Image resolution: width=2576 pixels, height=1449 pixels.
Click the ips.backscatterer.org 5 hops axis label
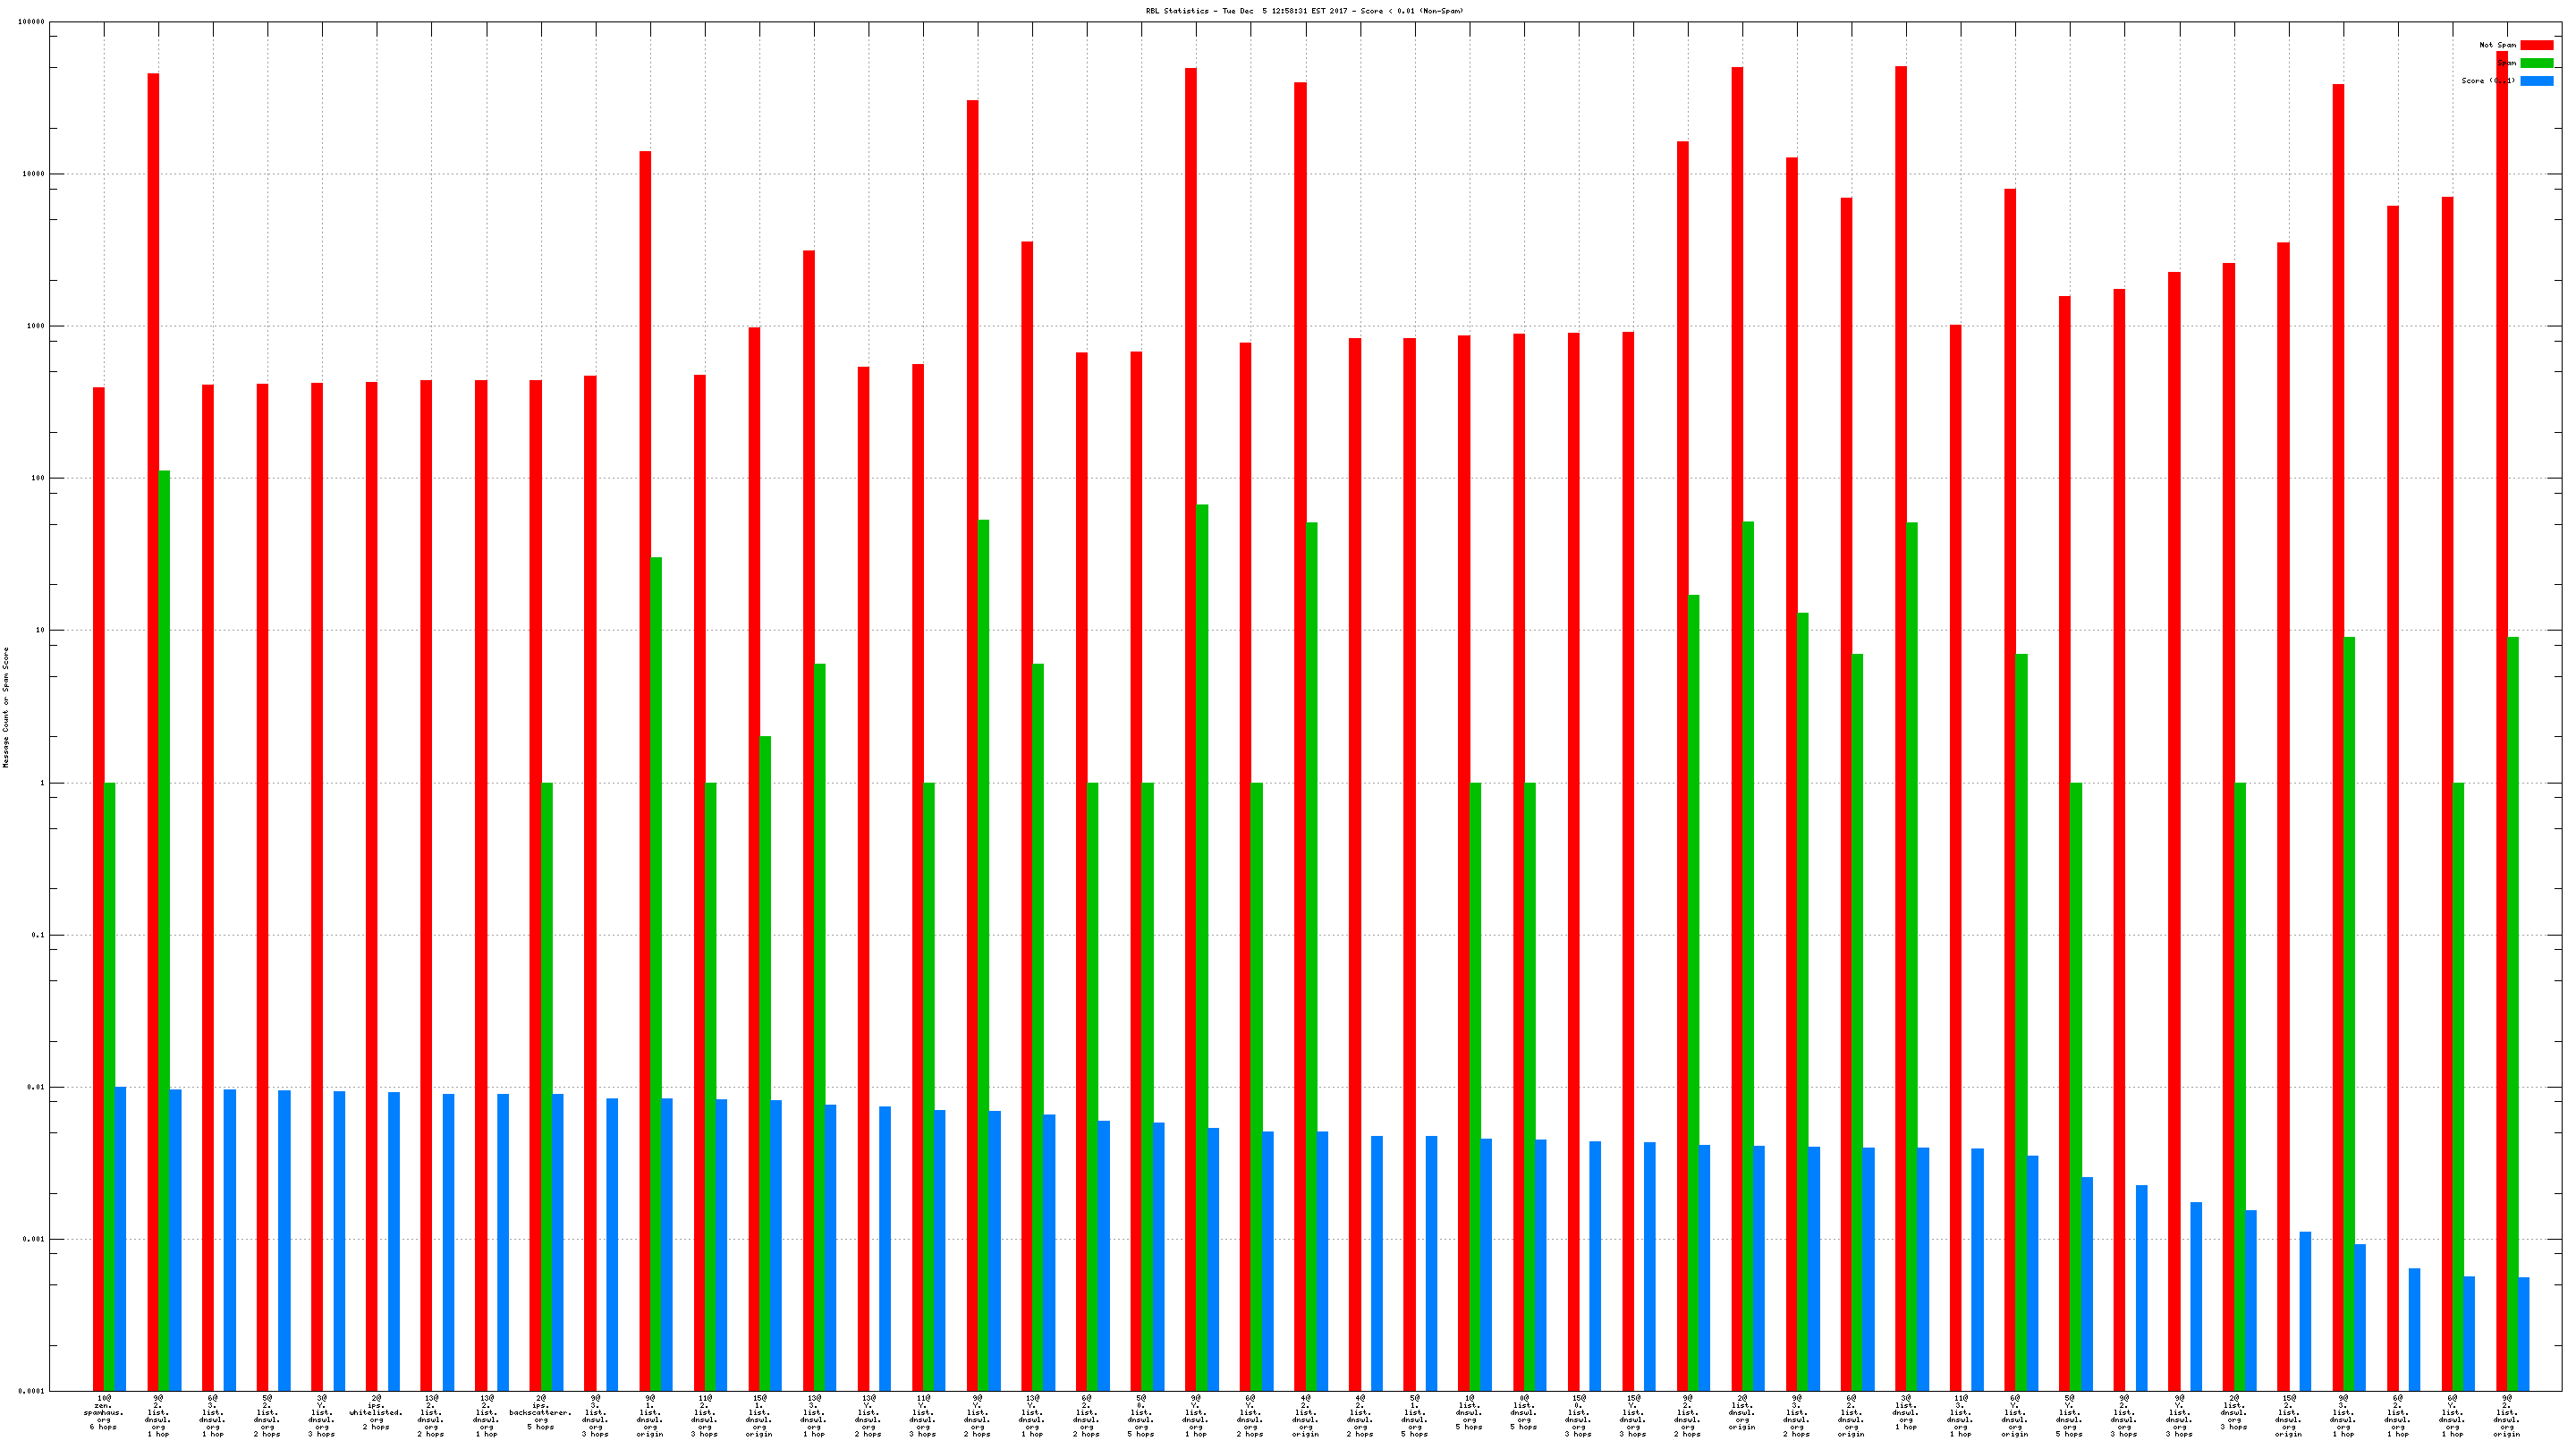(540, 1412)
